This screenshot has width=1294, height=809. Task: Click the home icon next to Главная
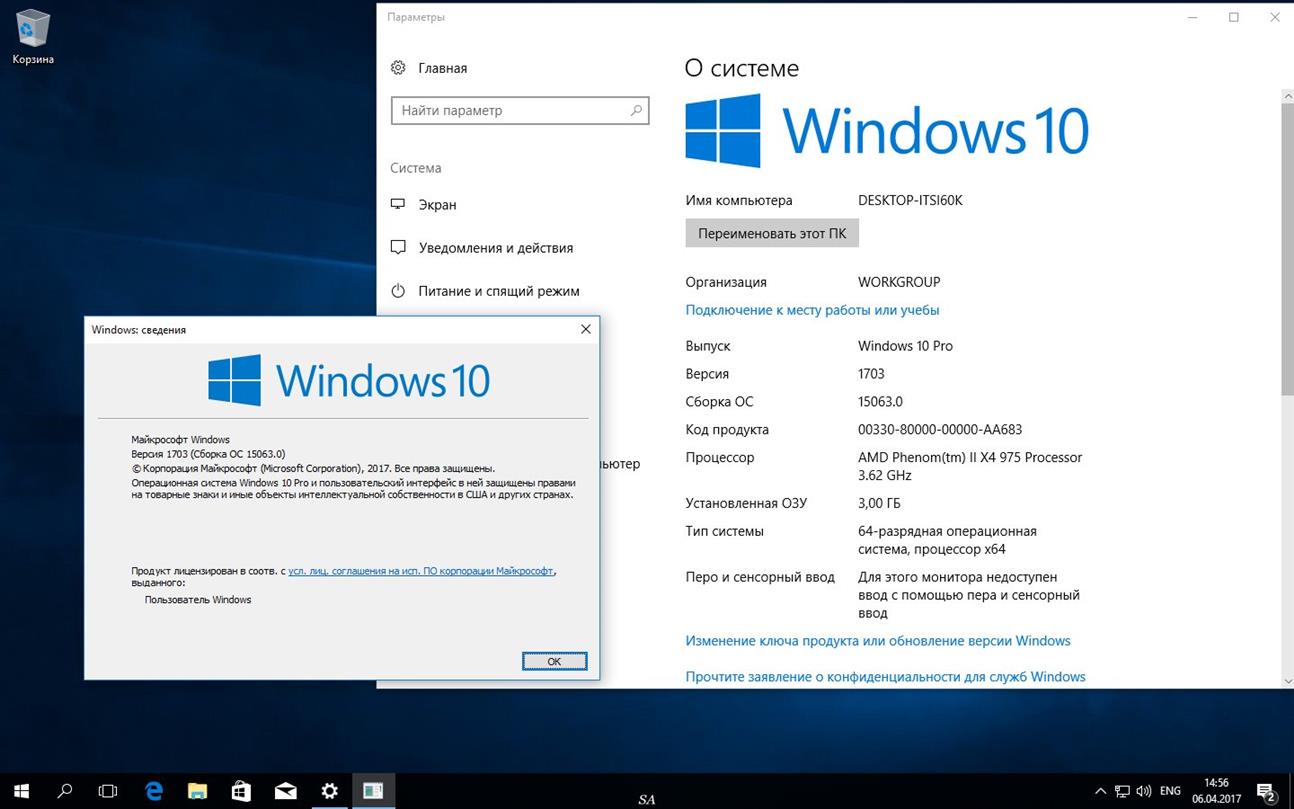coord(399,68)
